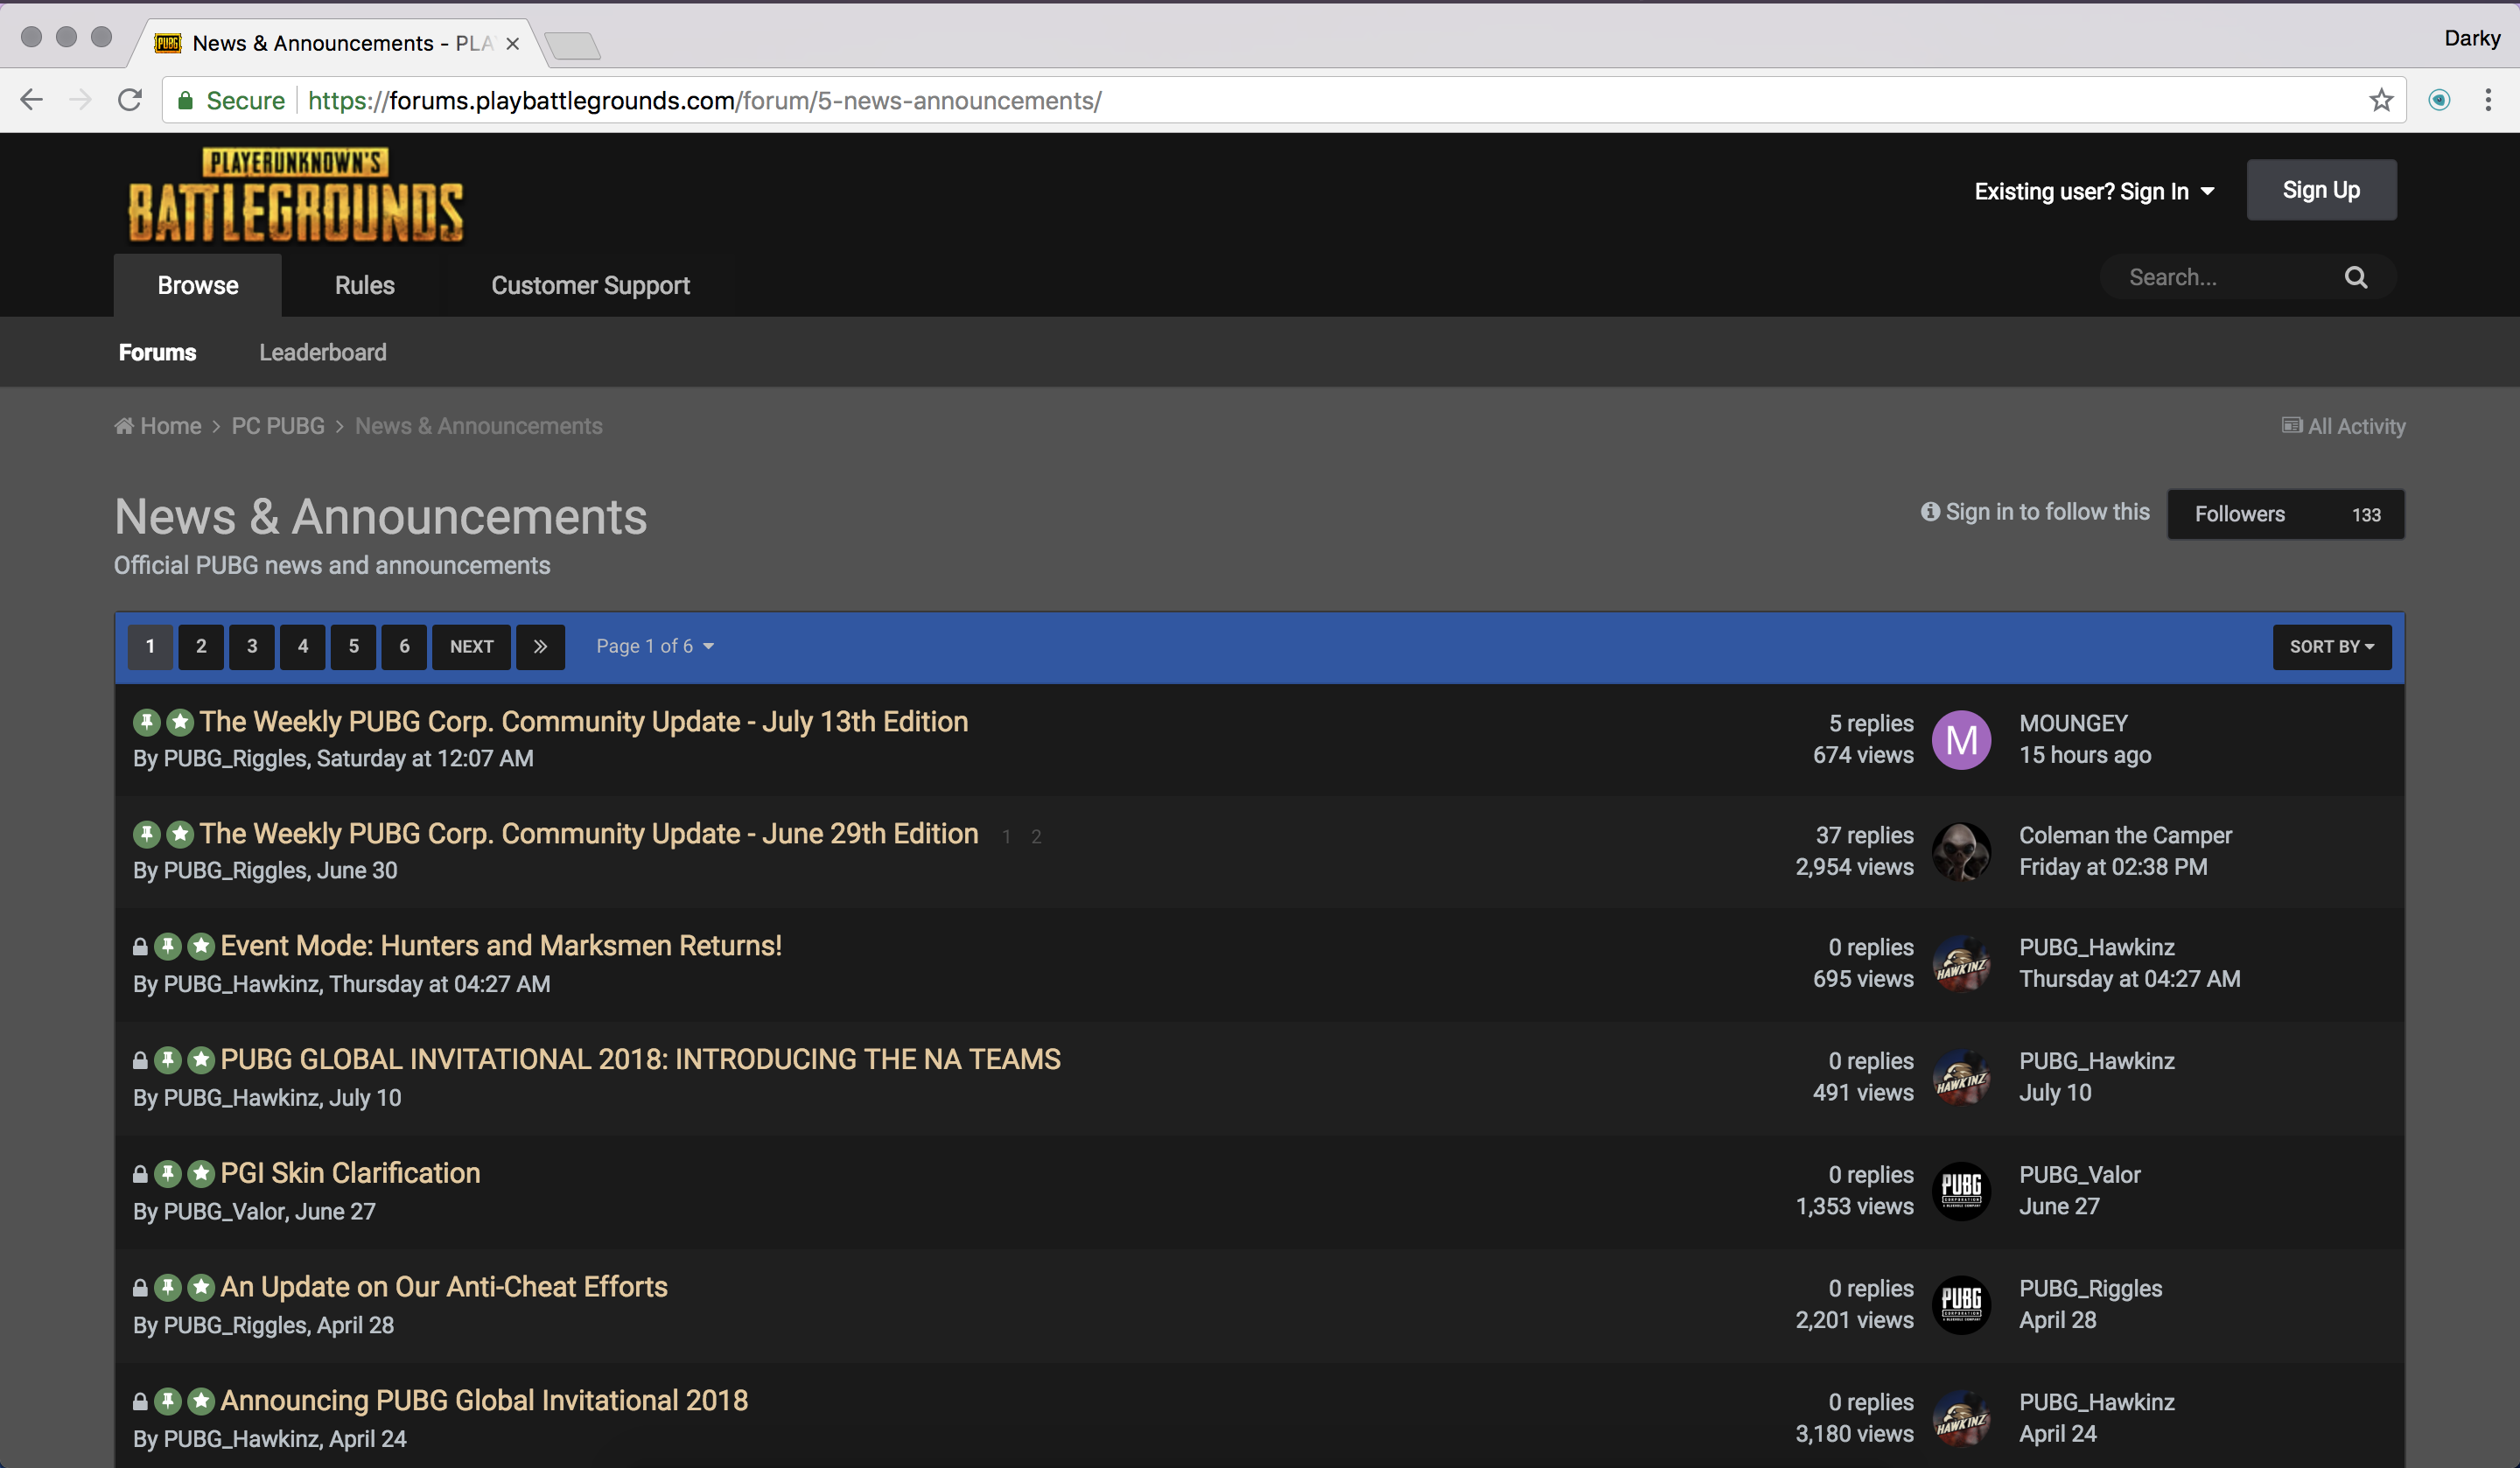Click the NEXT page button

point(471,646)
